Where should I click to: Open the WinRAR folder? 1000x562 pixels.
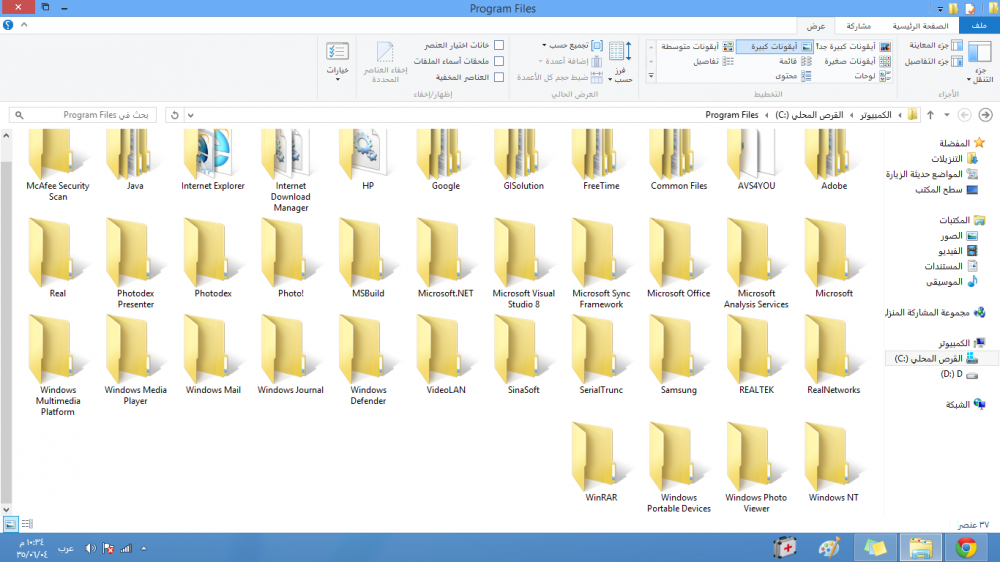(602, 459)
